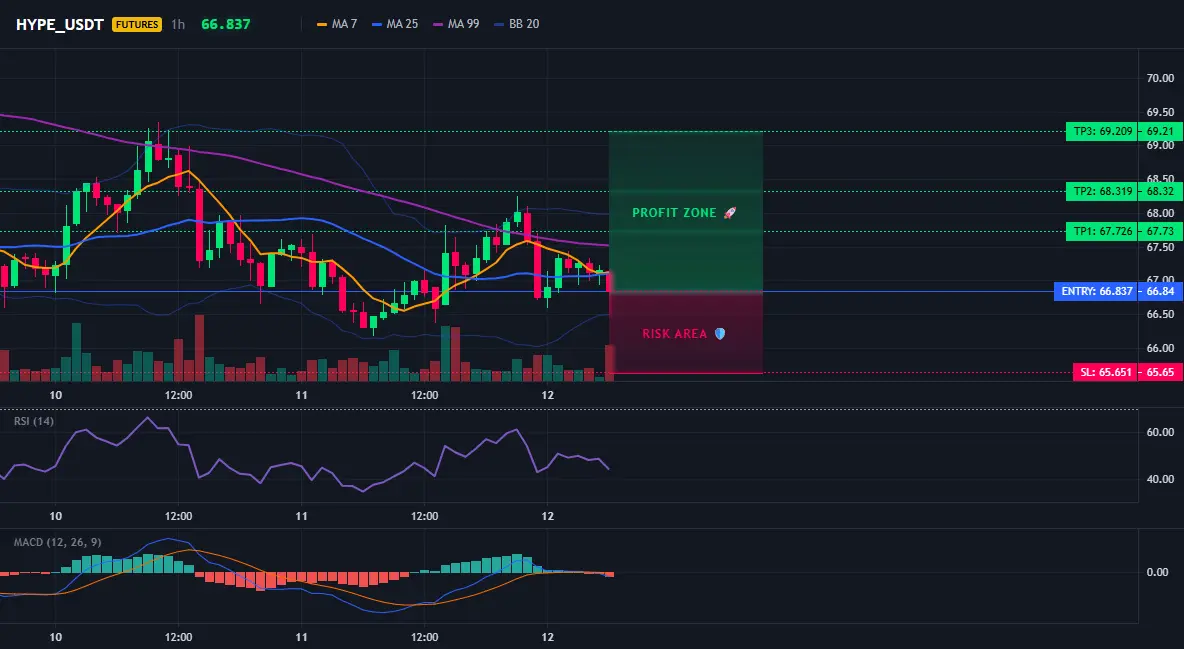Click the blue MA 25 legend color line
The image size is (1184, 649).
(377, 24)
